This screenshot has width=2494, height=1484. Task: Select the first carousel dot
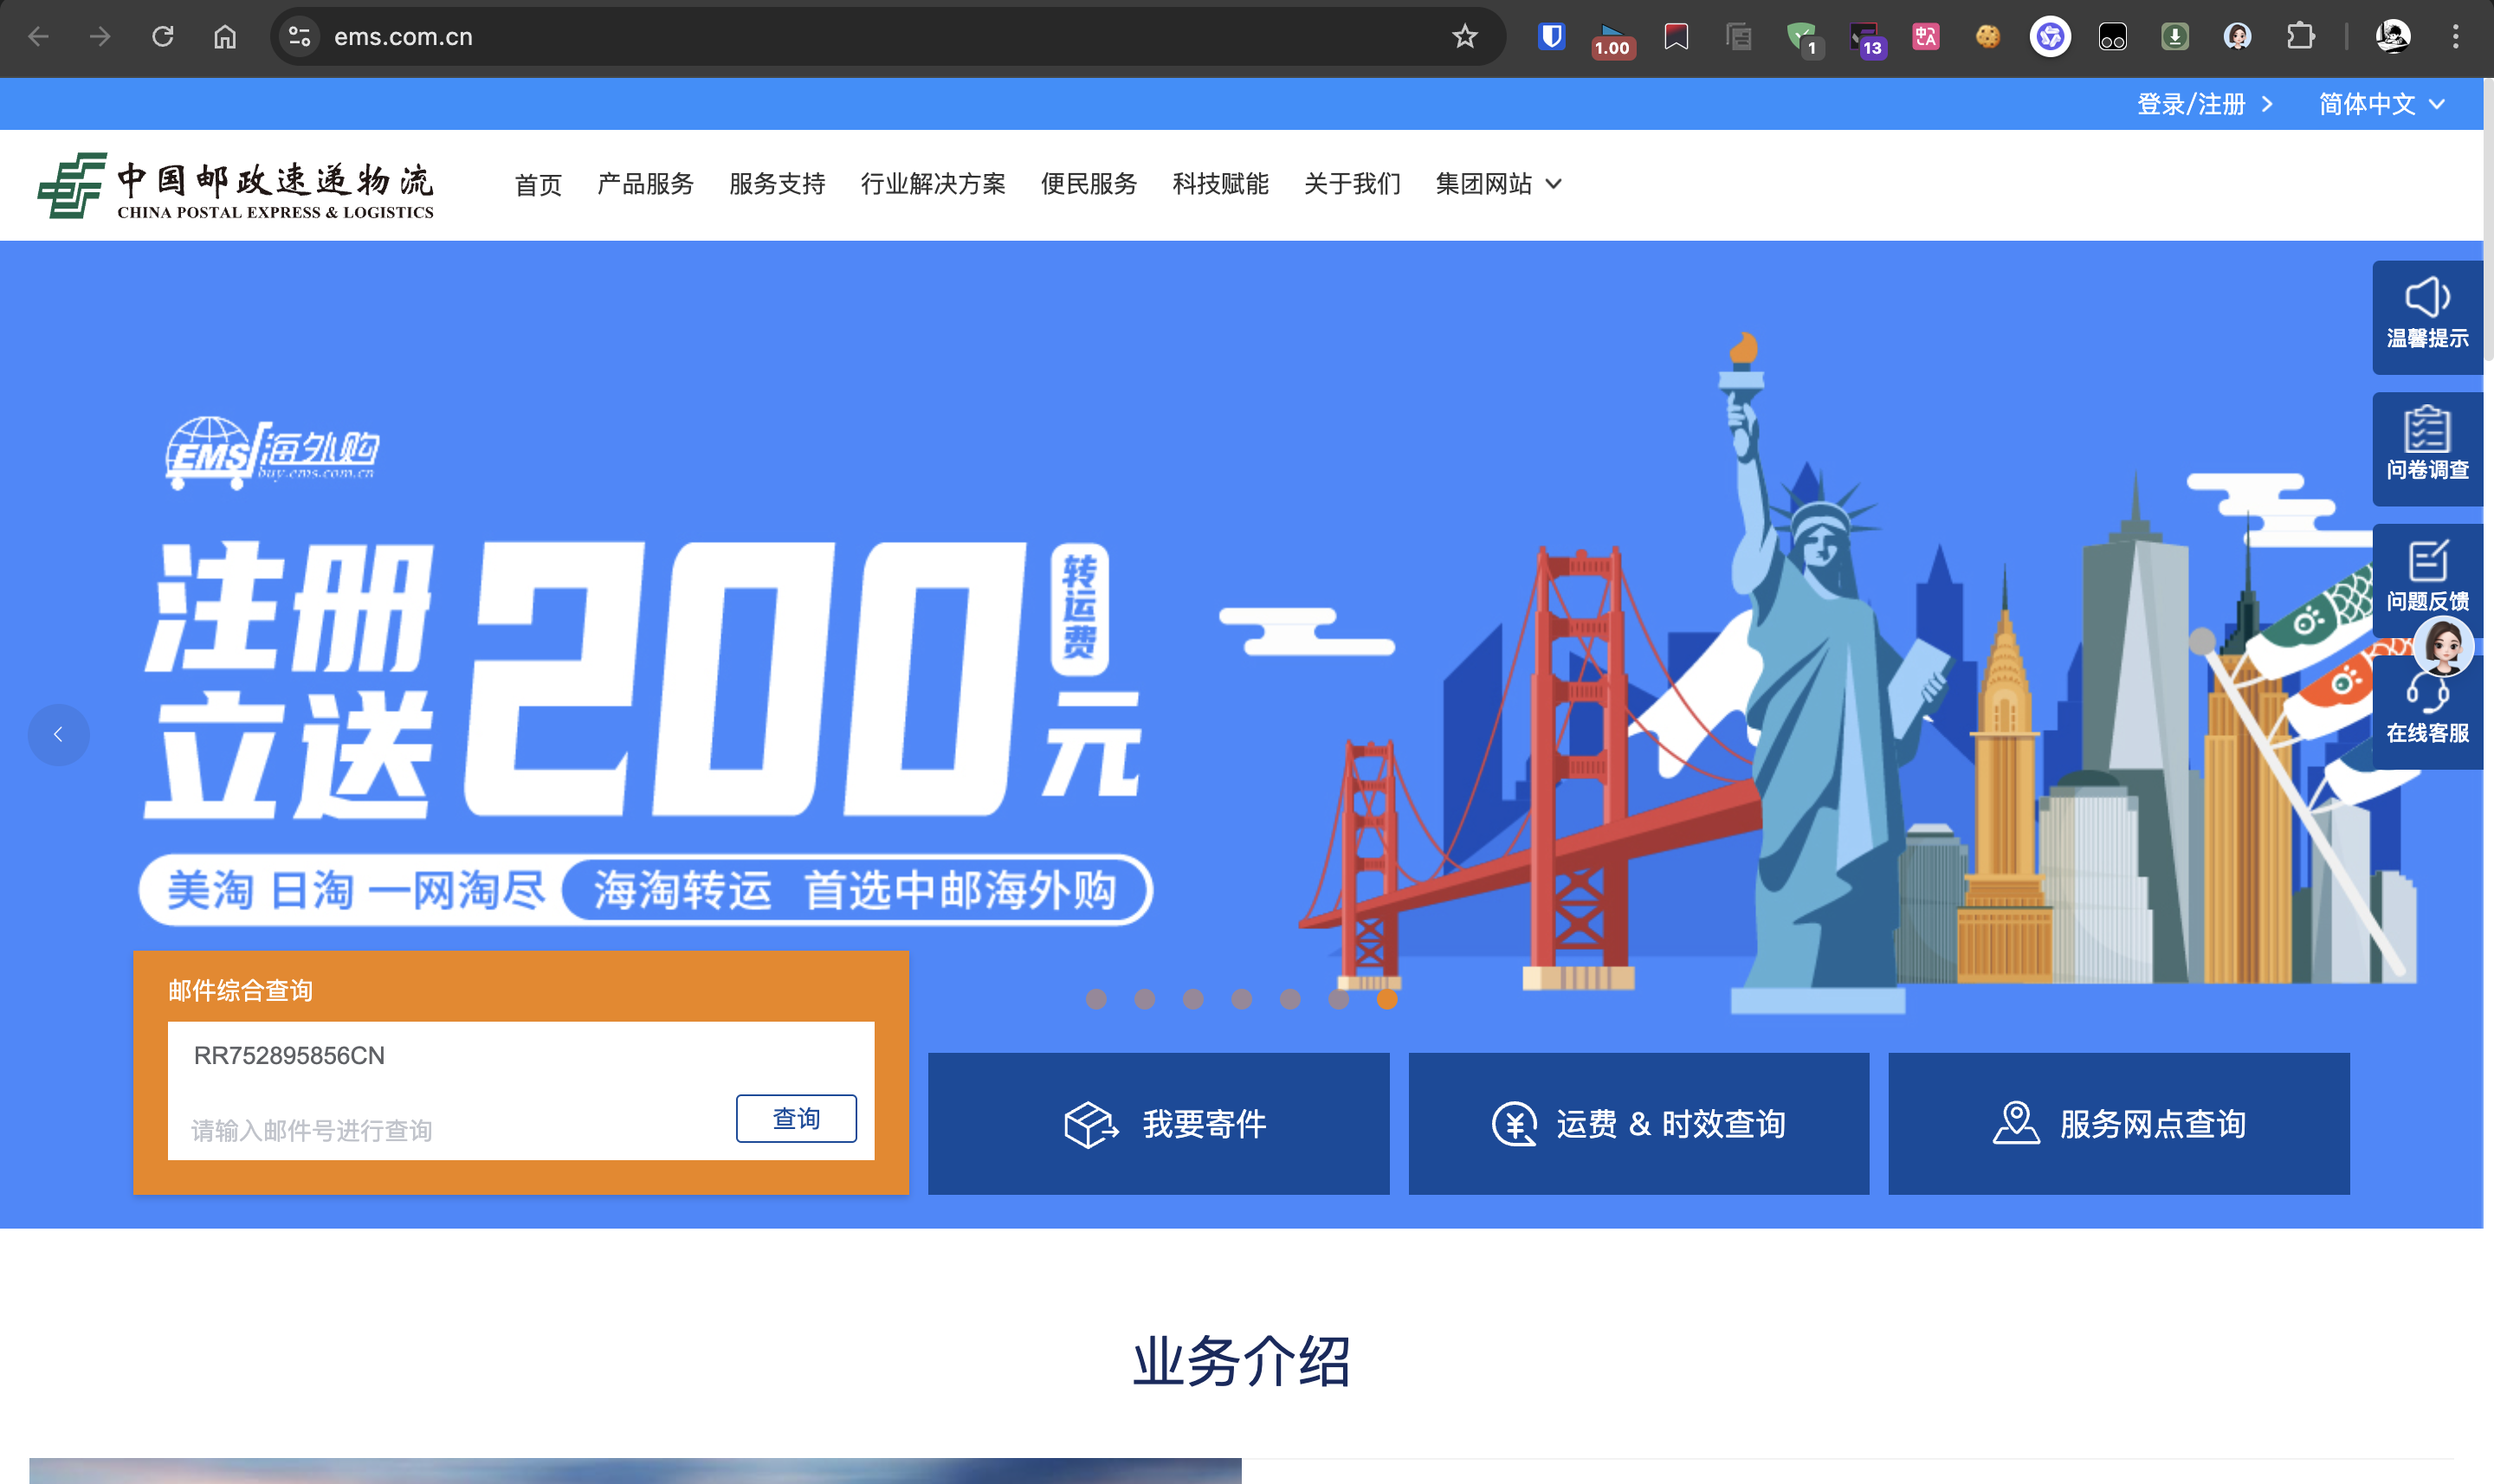coord(1096,999)
